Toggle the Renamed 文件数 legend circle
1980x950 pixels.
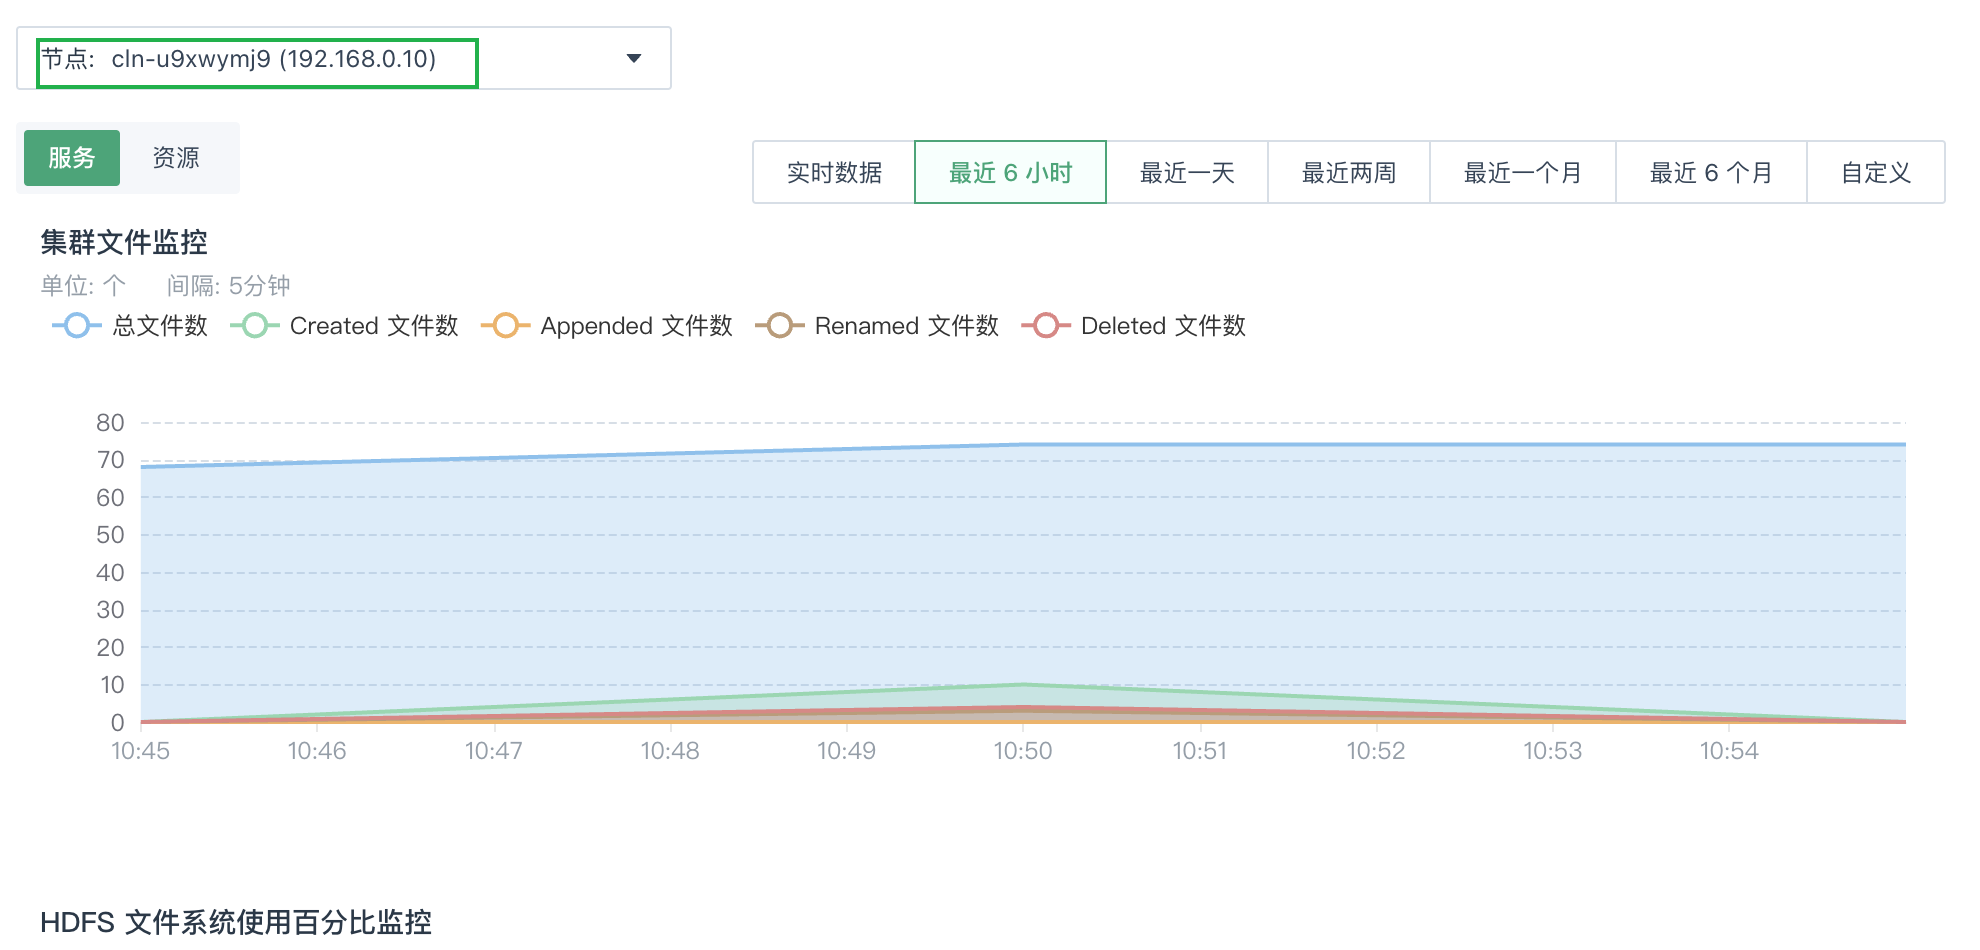pos(780,326)
